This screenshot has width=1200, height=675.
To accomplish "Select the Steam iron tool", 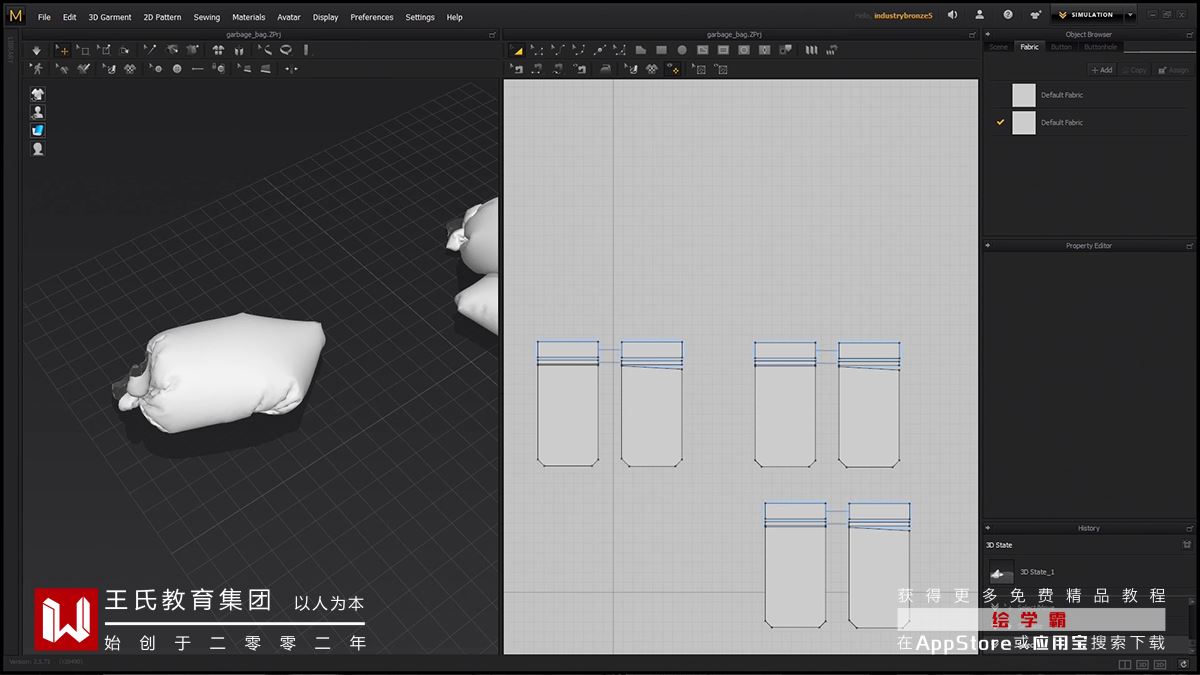I will coord(604,69).
